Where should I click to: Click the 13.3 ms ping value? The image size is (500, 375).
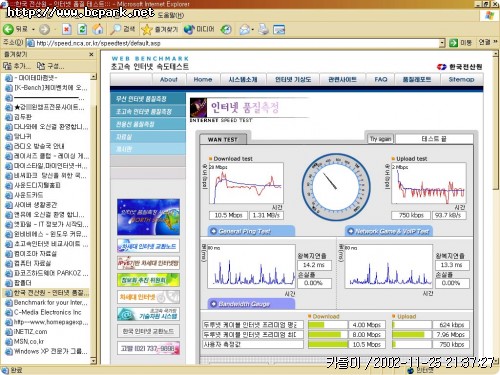pos(452,265)
